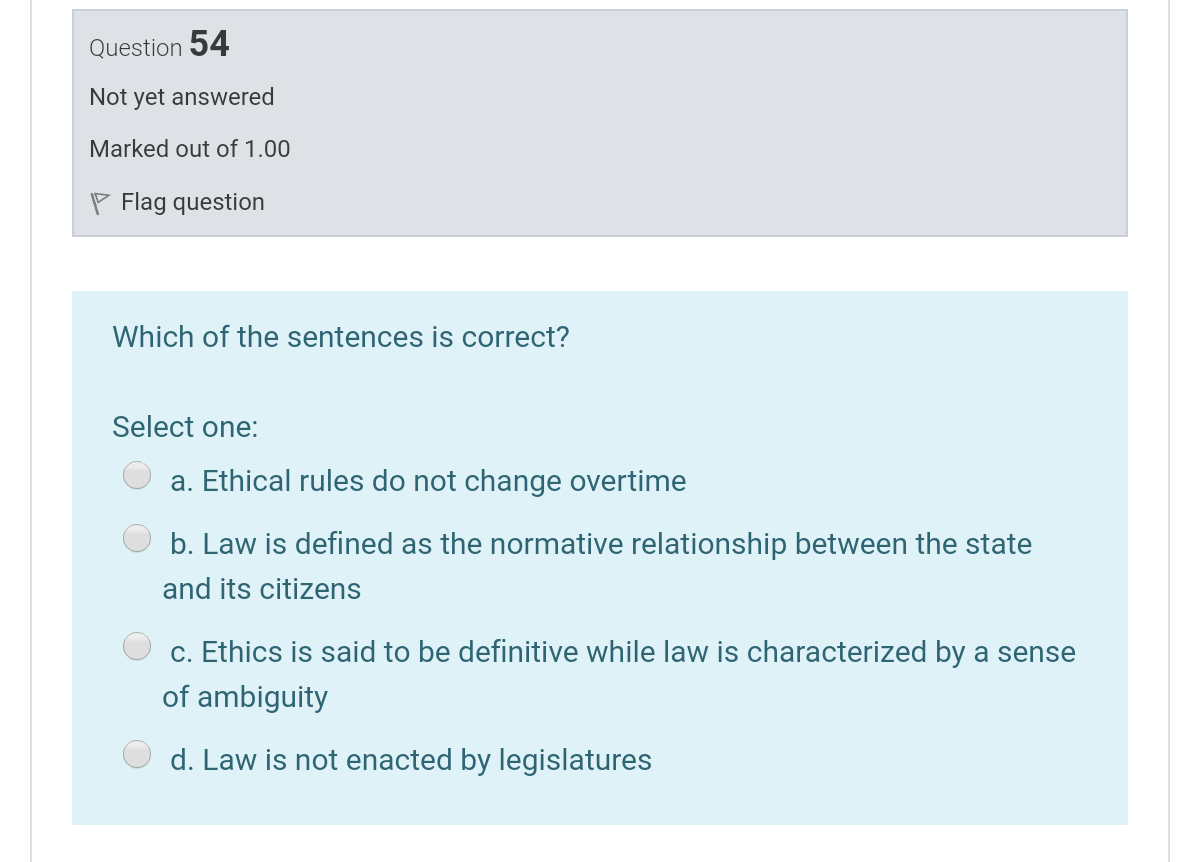Click the 'Not yet answered' status text
Viewport: 1200px width, 862px height.
(x=181, y=97)
